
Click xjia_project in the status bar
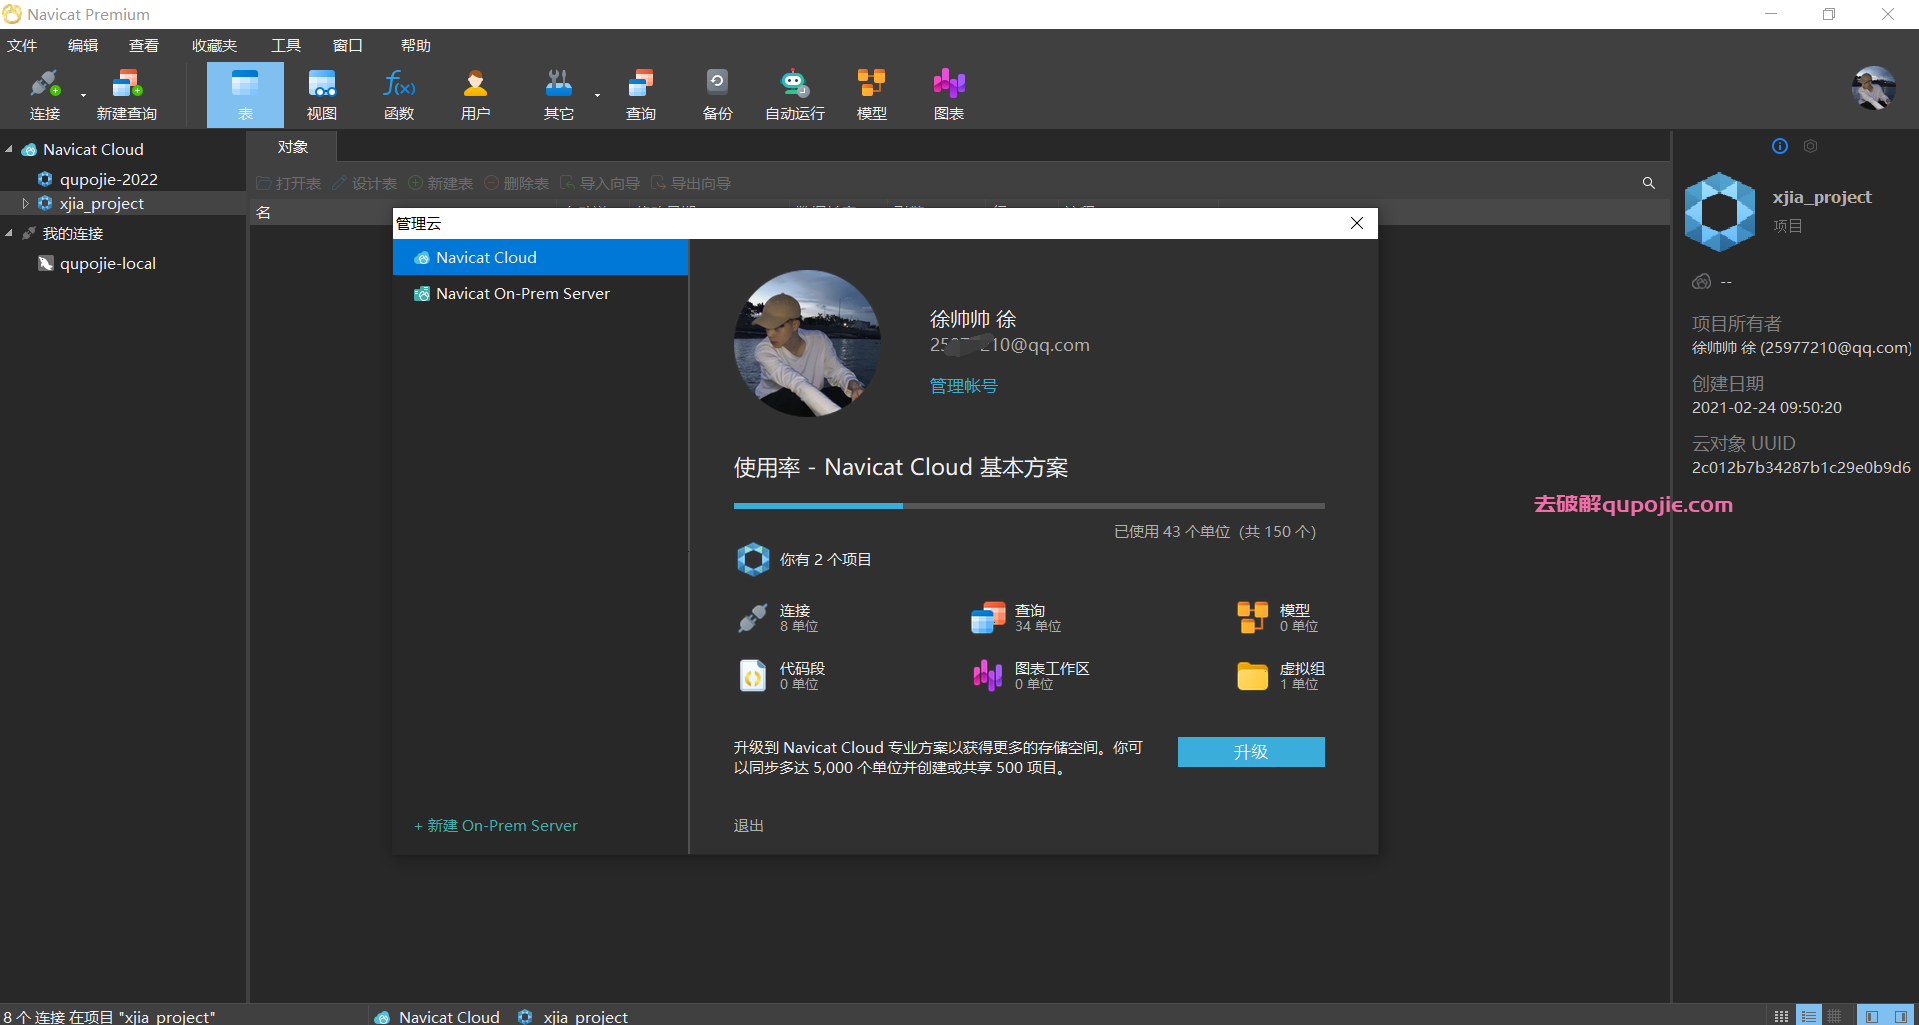[573, 1016]
